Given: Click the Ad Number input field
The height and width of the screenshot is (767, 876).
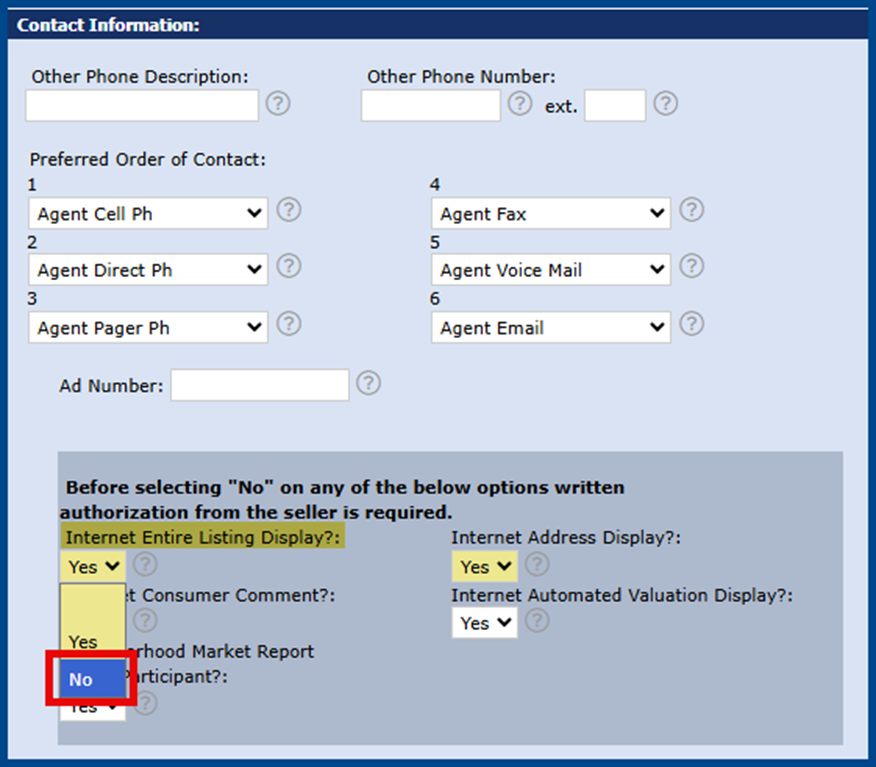Looking at the screenshot, I should [260, 385].
